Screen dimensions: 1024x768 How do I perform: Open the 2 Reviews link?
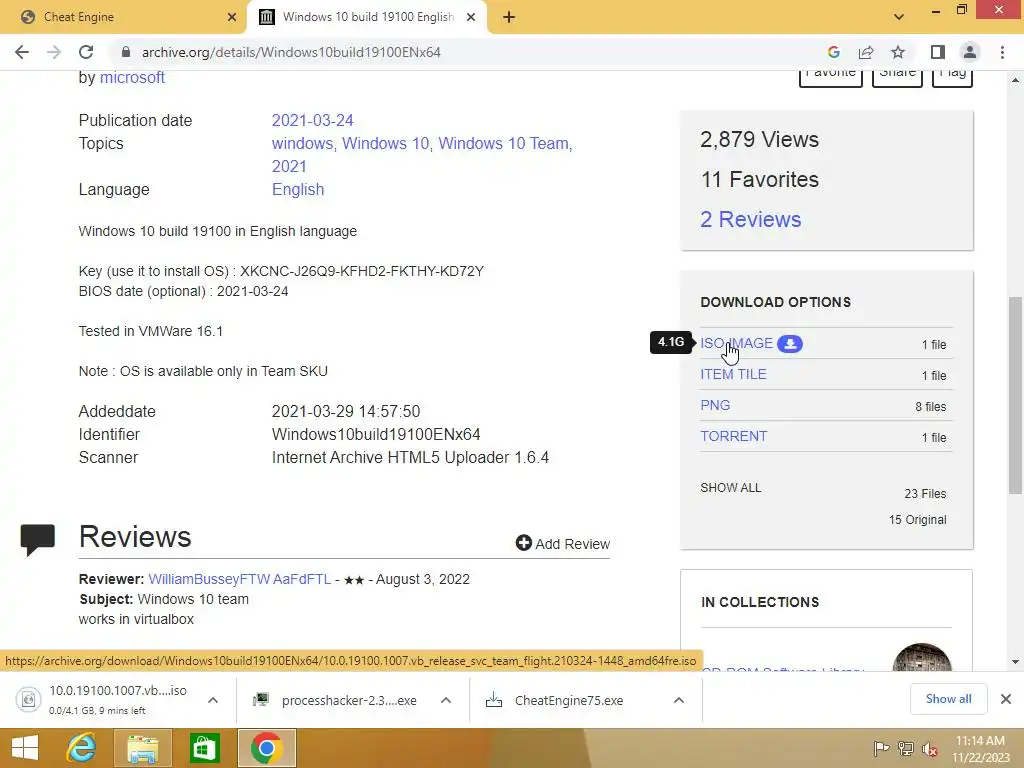750,219
